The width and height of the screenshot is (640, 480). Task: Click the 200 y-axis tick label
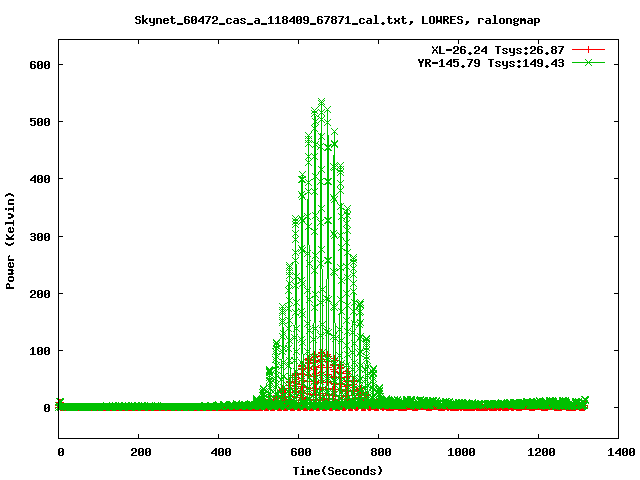pyautogui.click(x=40, y=294)
